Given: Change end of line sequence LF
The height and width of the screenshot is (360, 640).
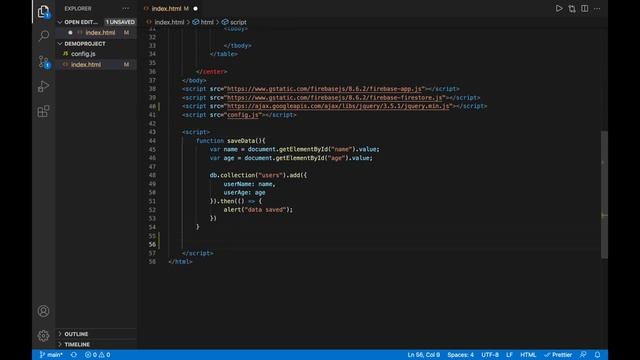Looking at the screenshot, I should [x=509, y=355].
